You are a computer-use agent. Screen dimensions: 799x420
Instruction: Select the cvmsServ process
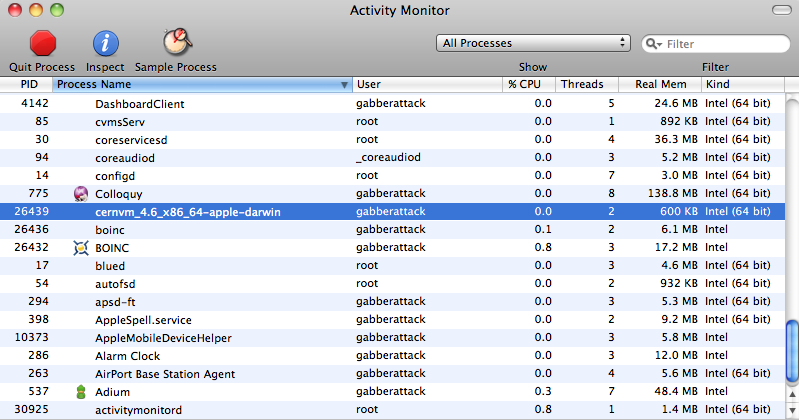coord(120,122)
